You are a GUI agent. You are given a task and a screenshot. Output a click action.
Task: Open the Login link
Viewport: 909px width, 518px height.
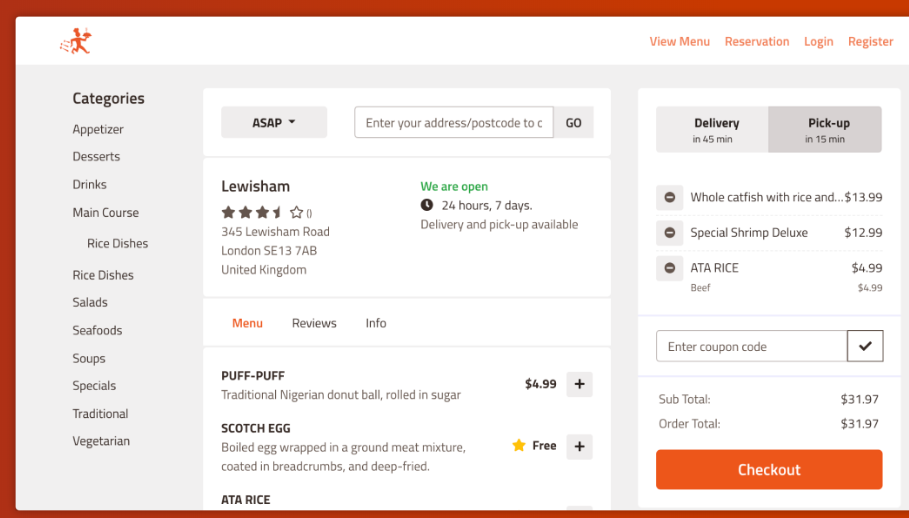click(x=818, y=42)
